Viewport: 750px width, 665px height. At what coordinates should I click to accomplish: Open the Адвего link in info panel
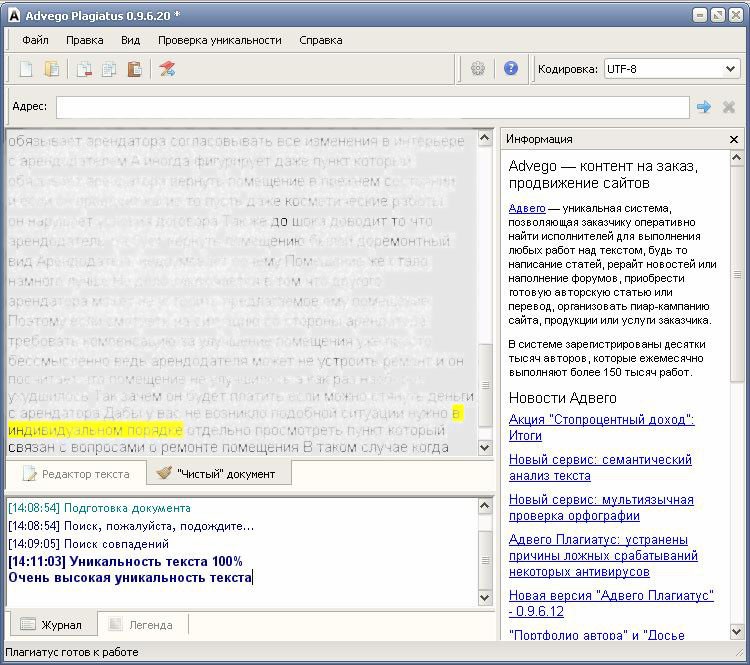point(527,208)
